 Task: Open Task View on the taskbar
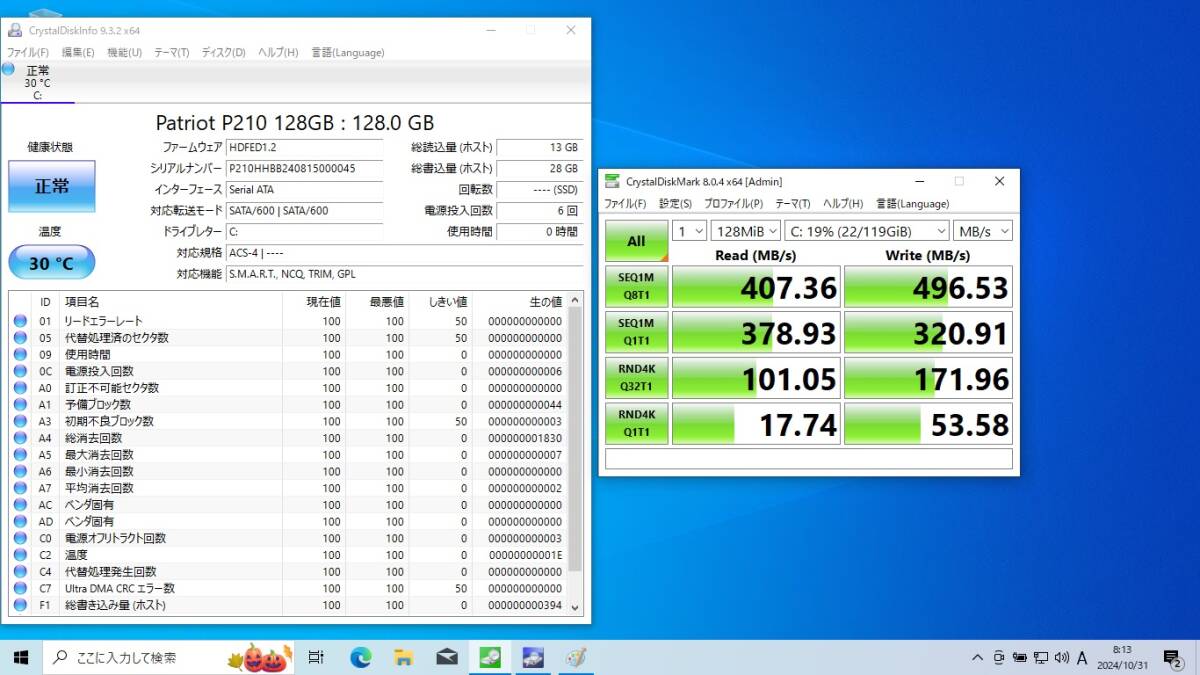(316, 657)
